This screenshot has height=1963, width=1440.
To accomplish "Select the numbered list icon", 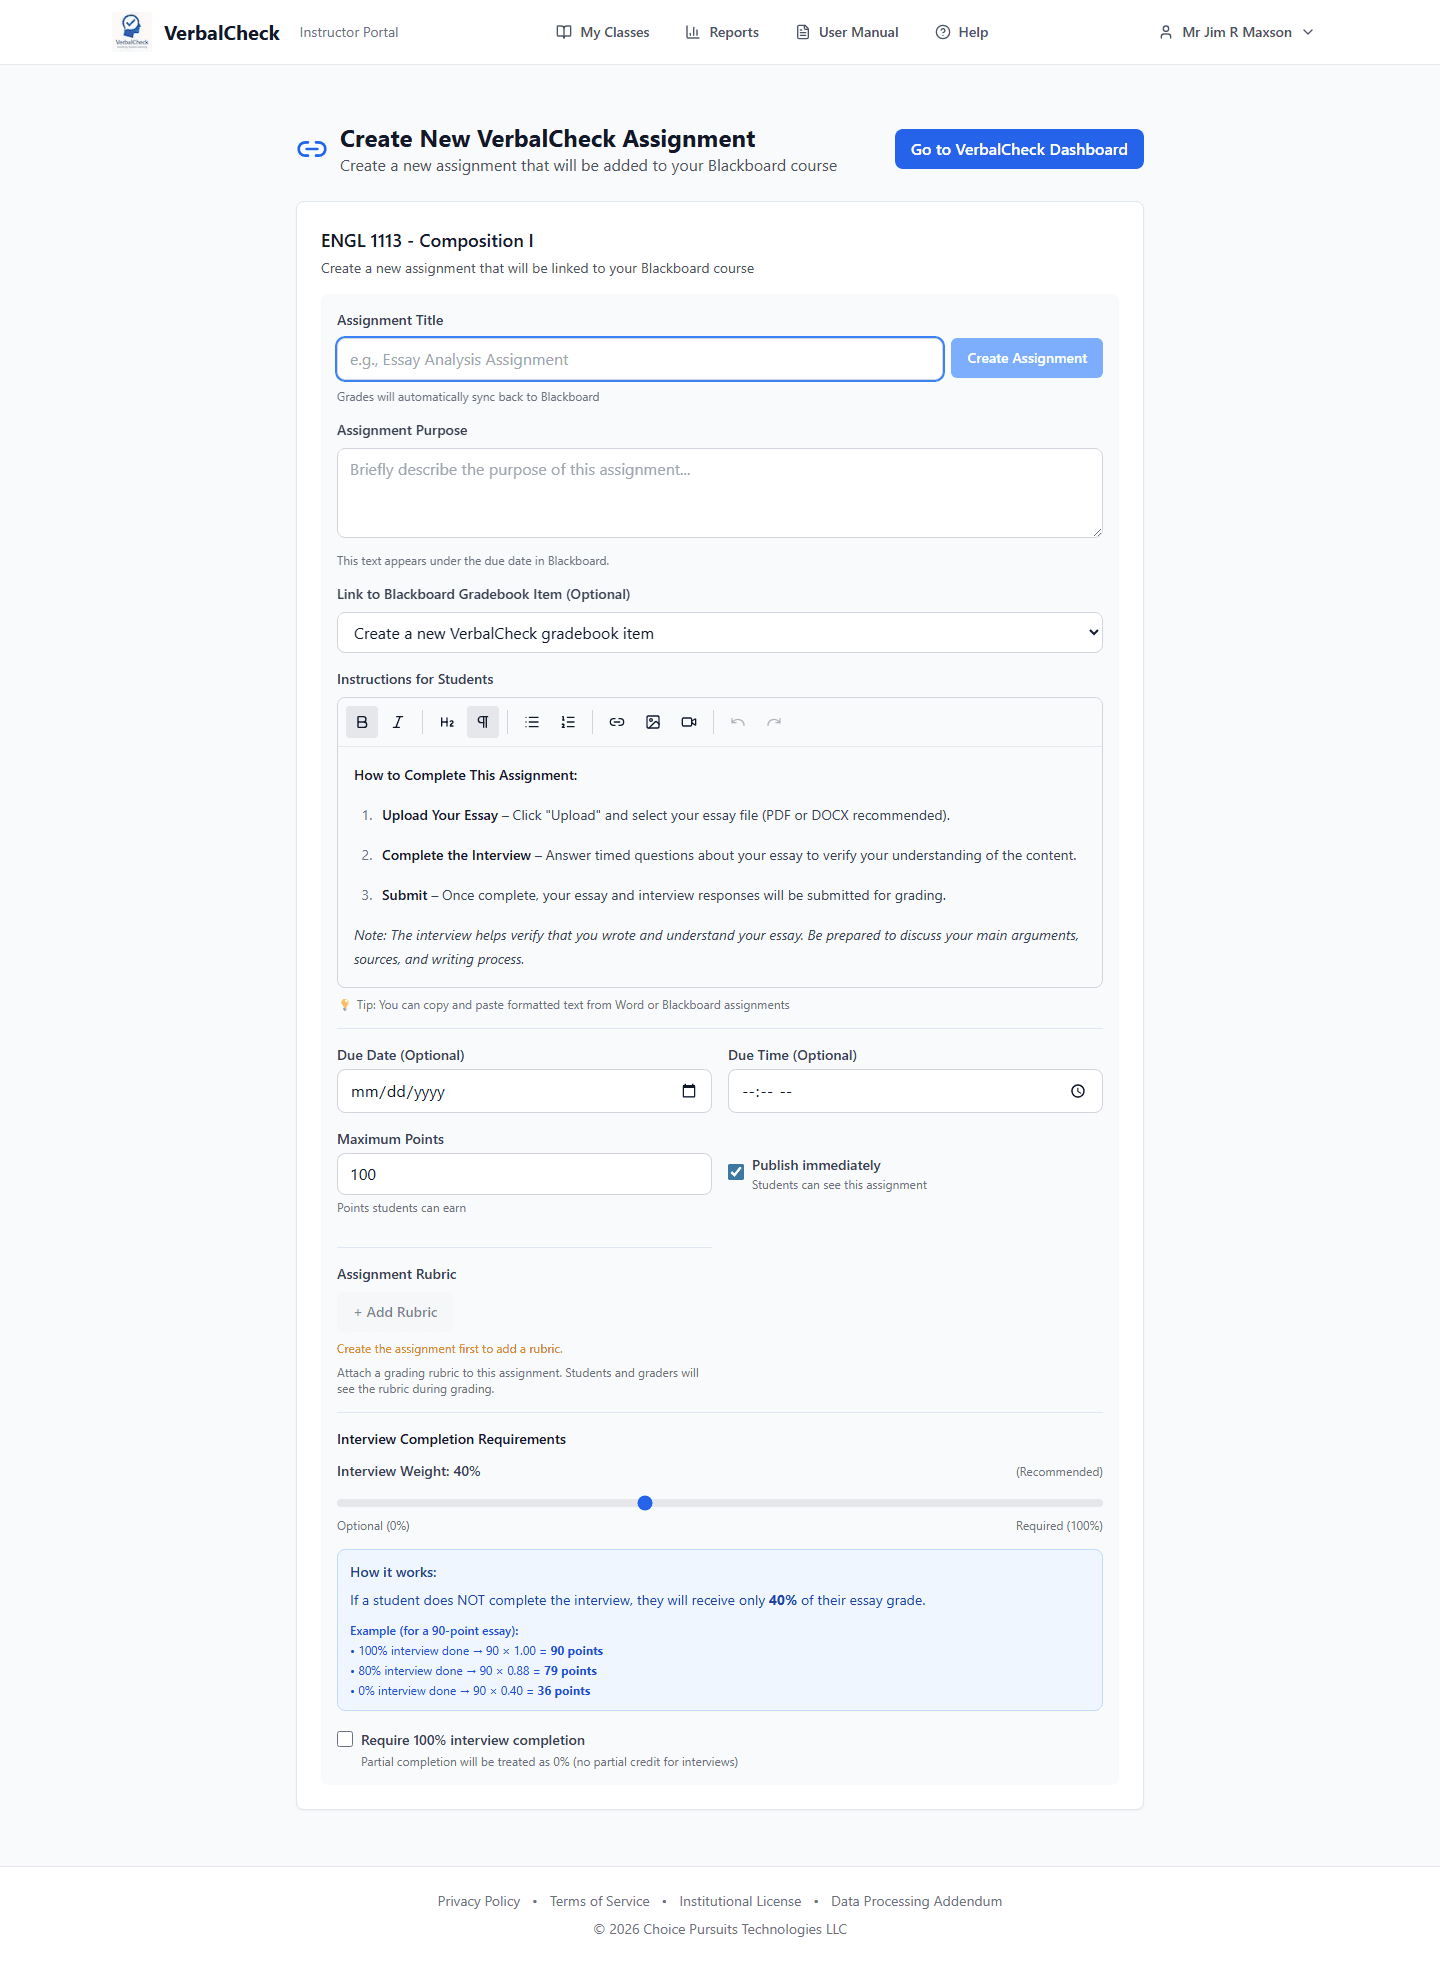I will click(x=568, y=722).
